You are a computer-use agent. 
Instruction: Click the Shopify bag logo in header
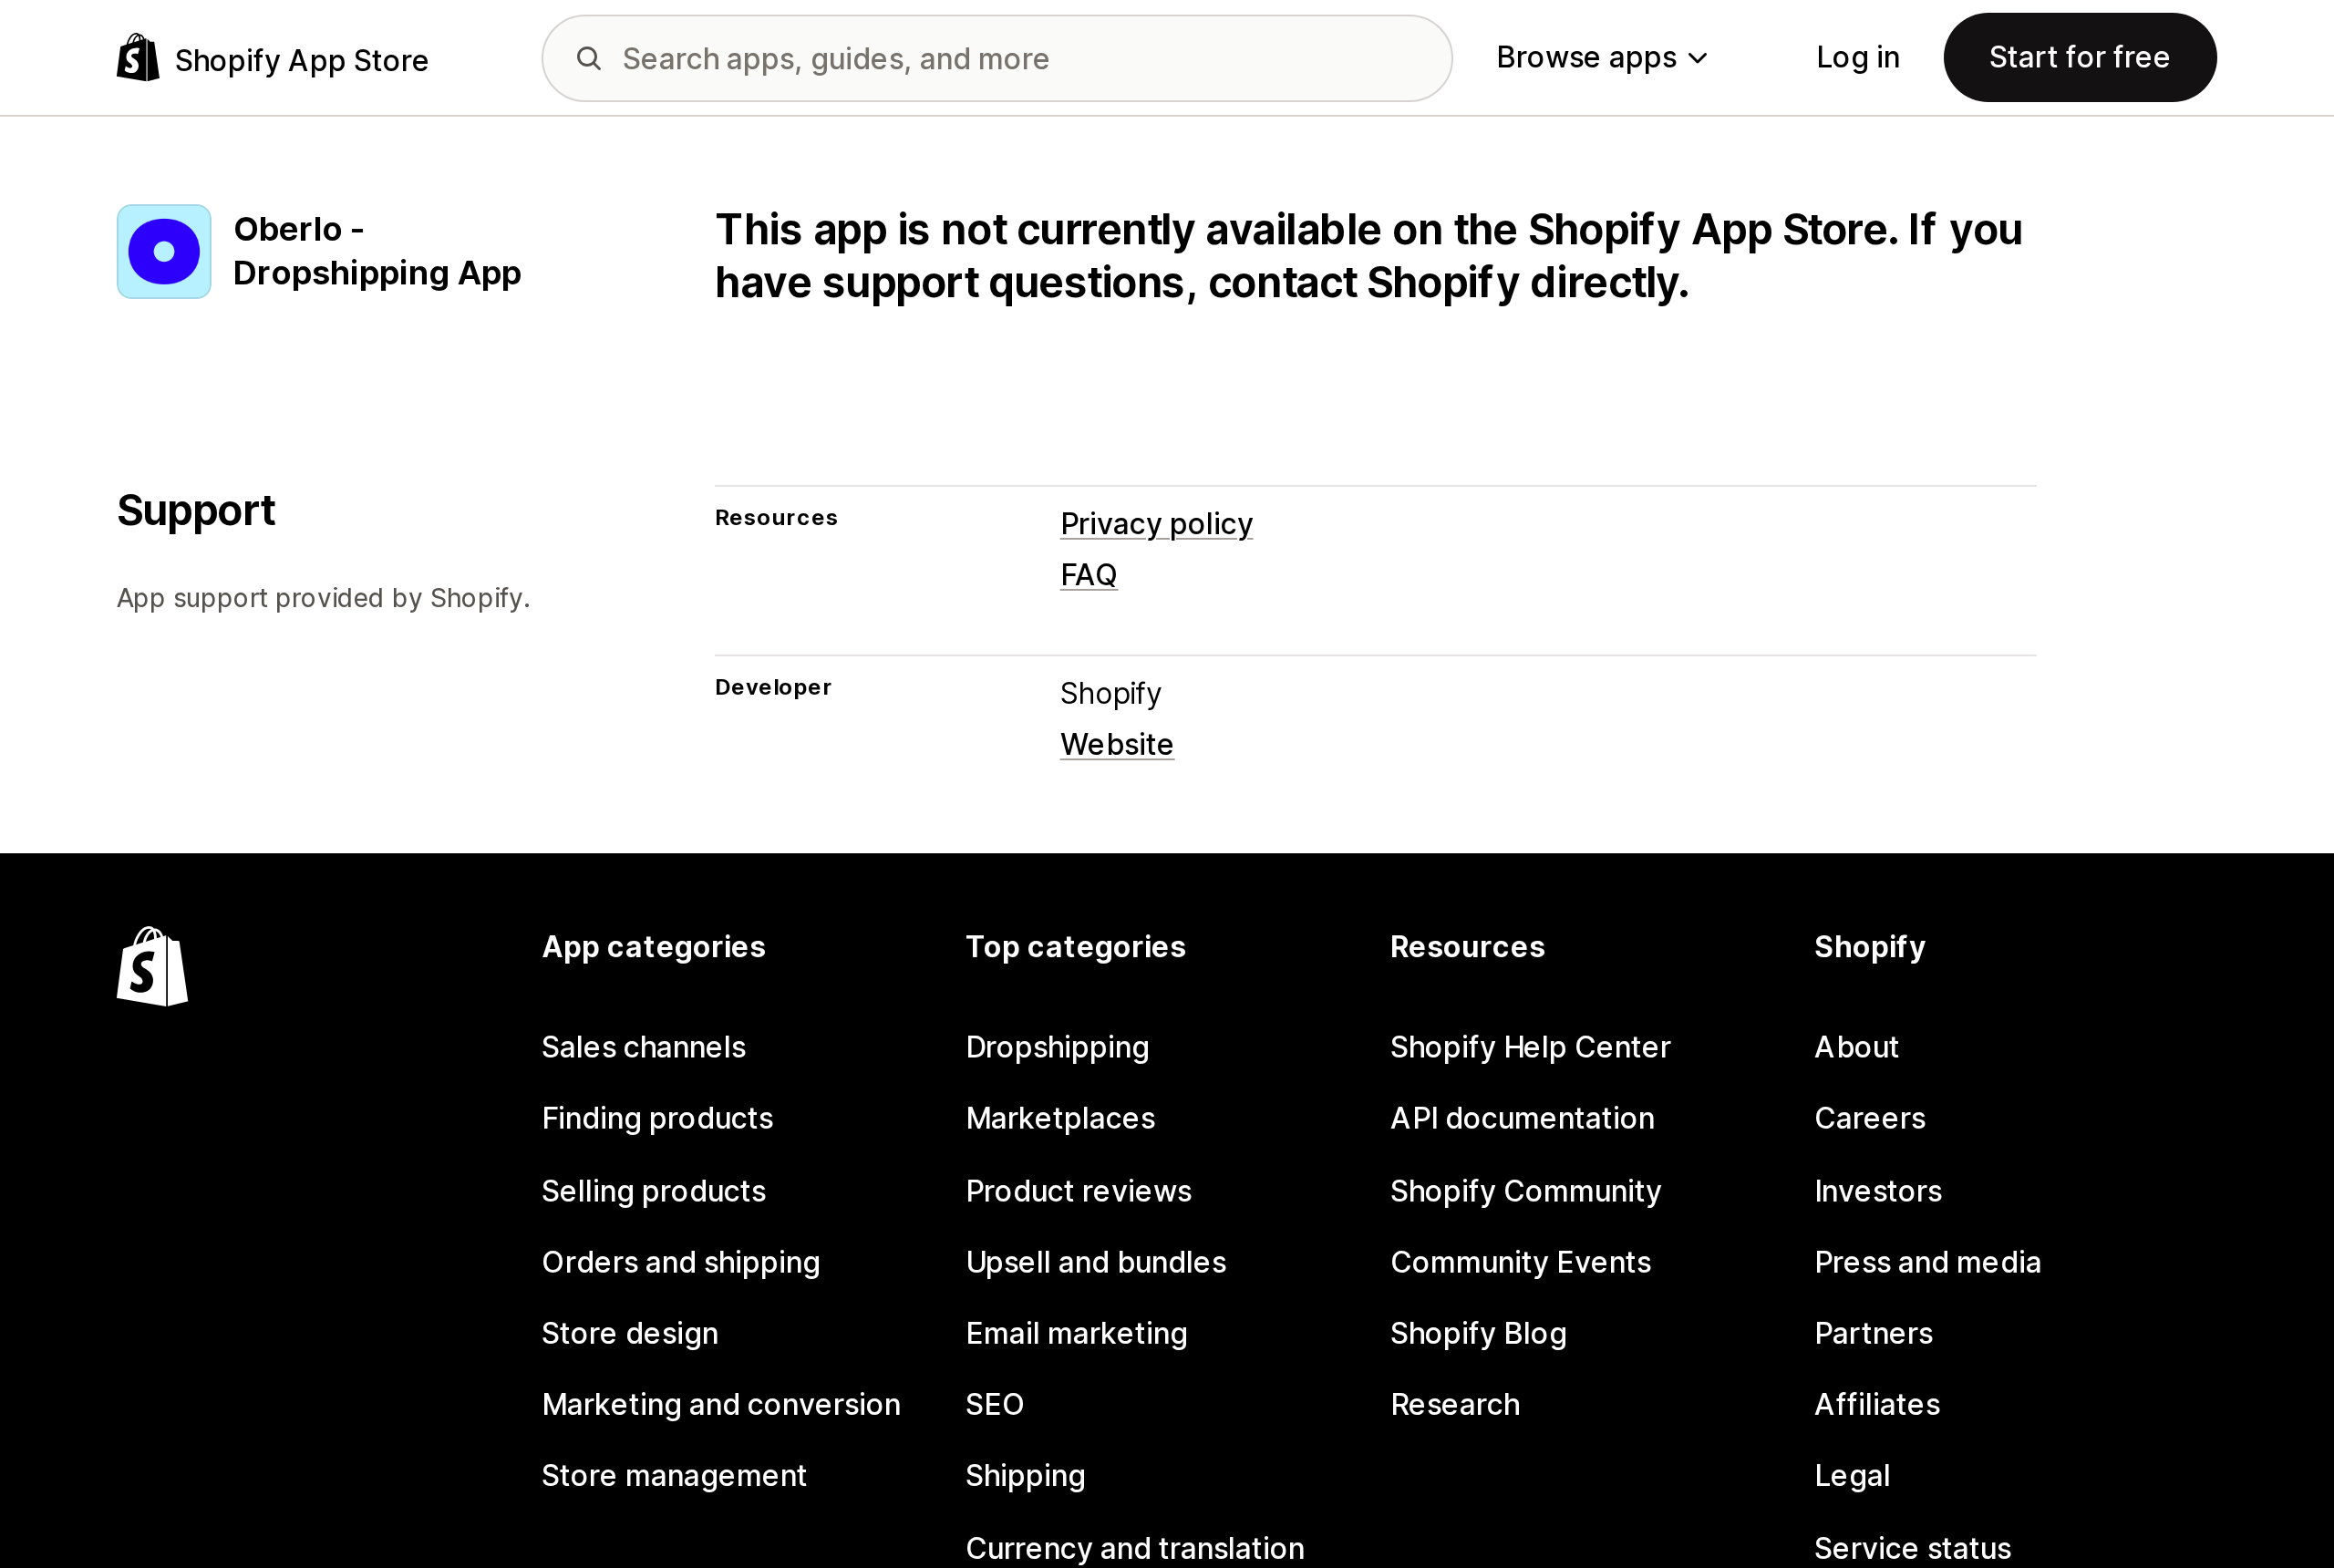pos(138,58)
